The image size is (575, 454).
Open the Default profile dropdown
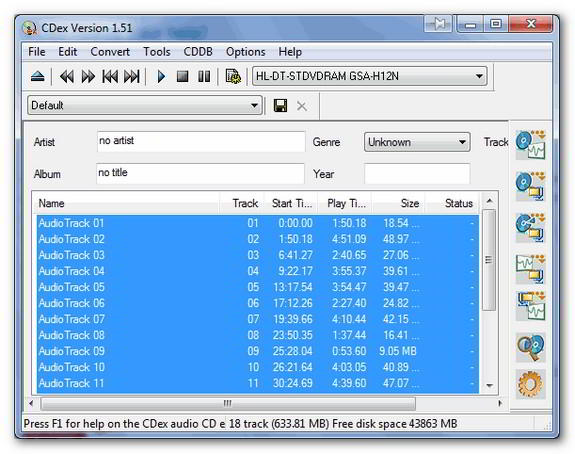[x=145, y=106]
